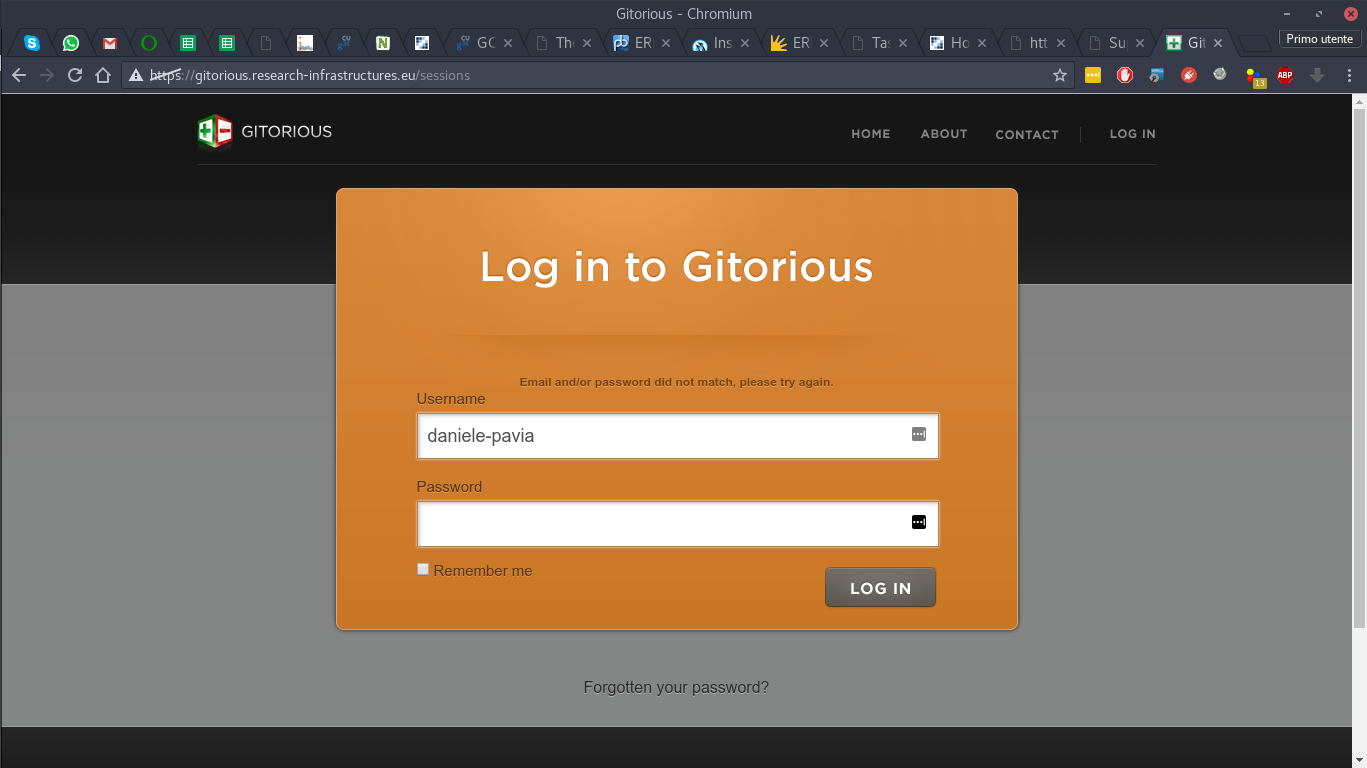1367x768 pixels.
Task: Focus the Username input field
Action: (x=677, y=436)
